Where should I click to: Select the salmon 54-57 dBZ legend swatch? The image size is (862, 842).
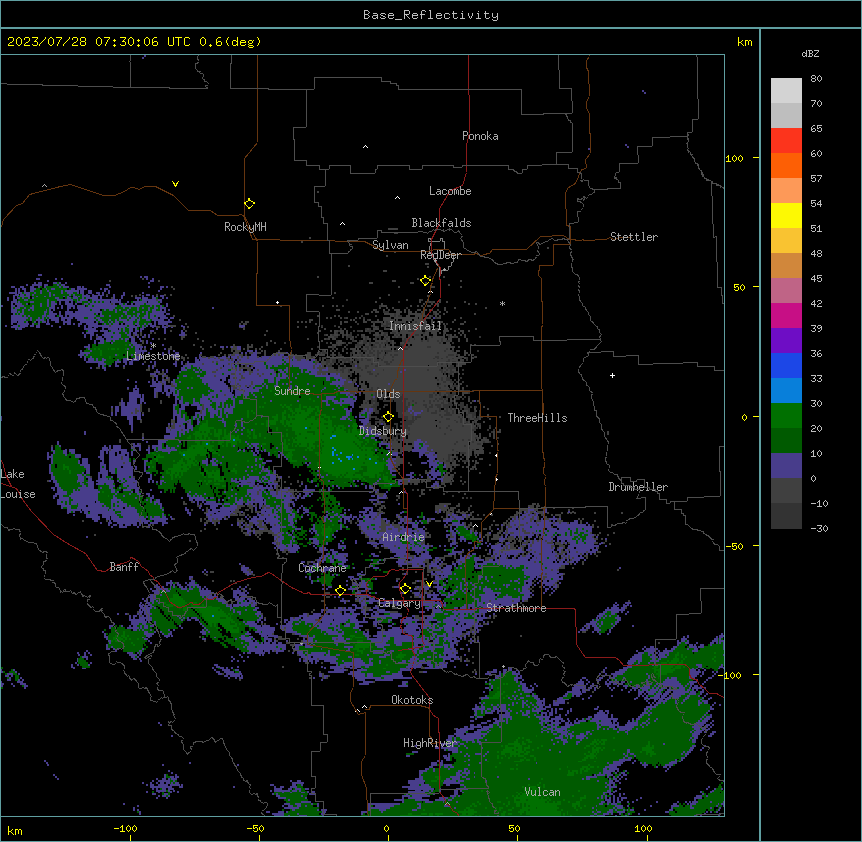[786, 191]
